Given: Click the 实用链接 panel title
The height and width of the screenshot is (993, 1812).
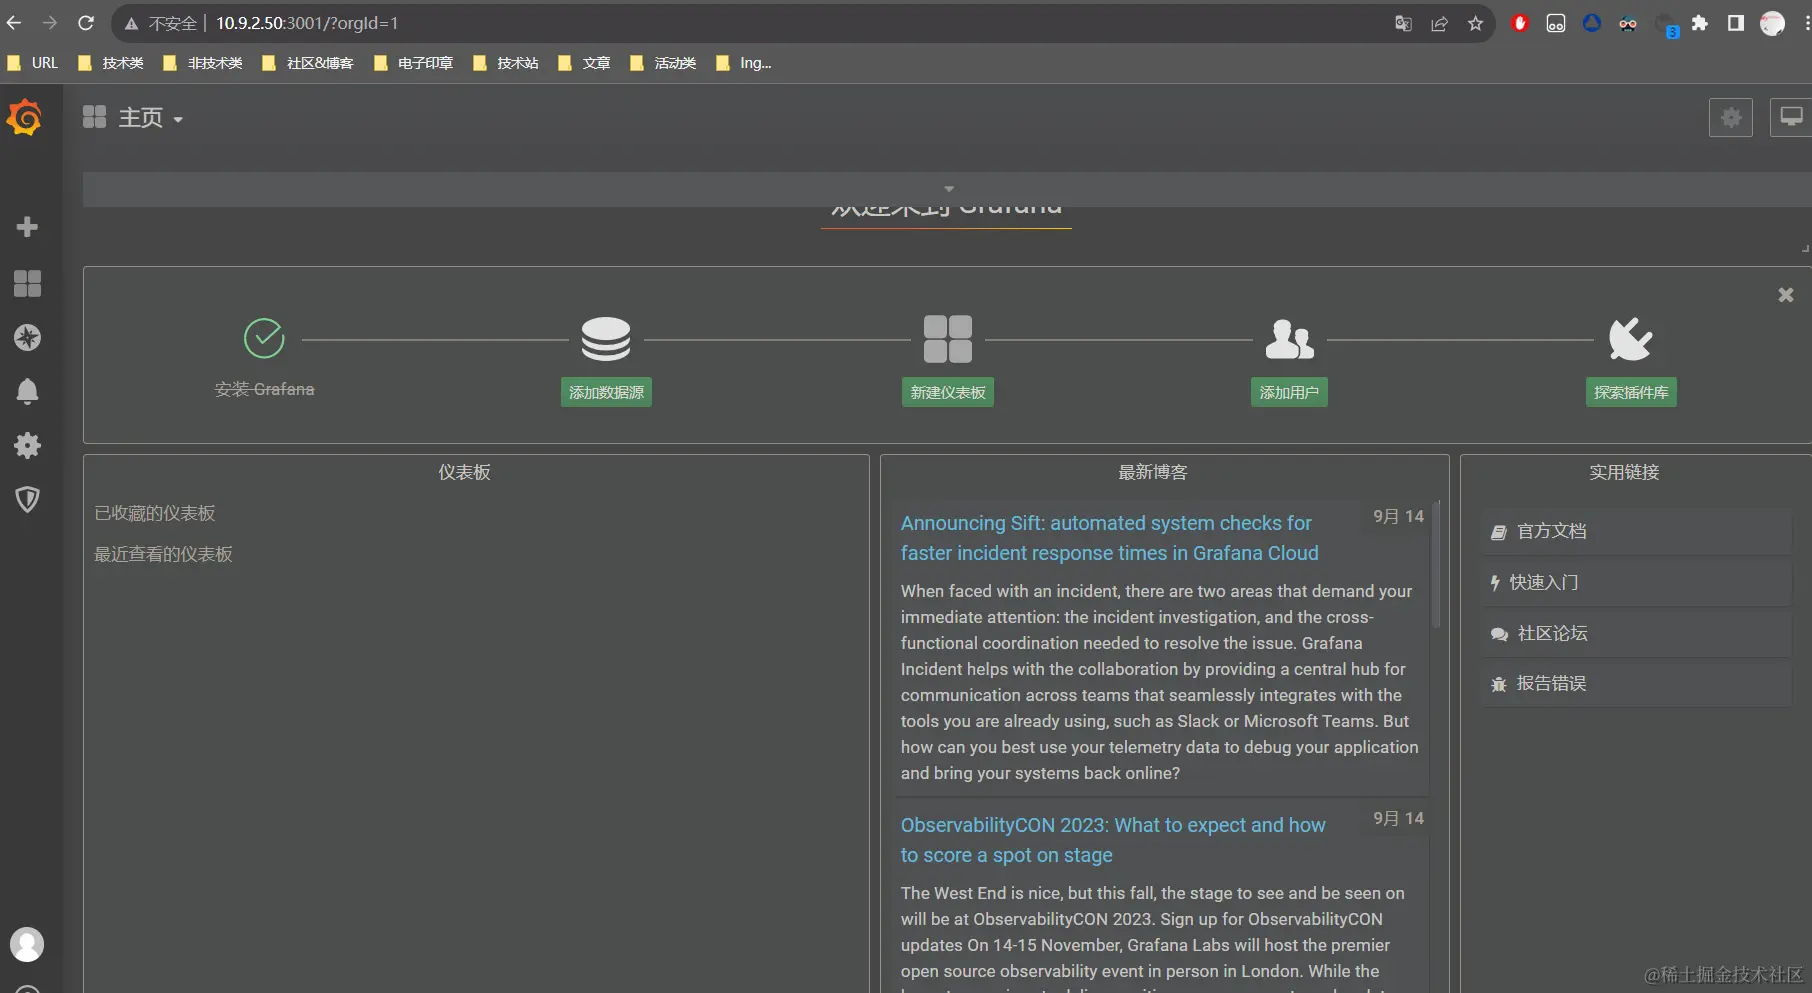Looking at the screenshot, I should (1624, 472).
